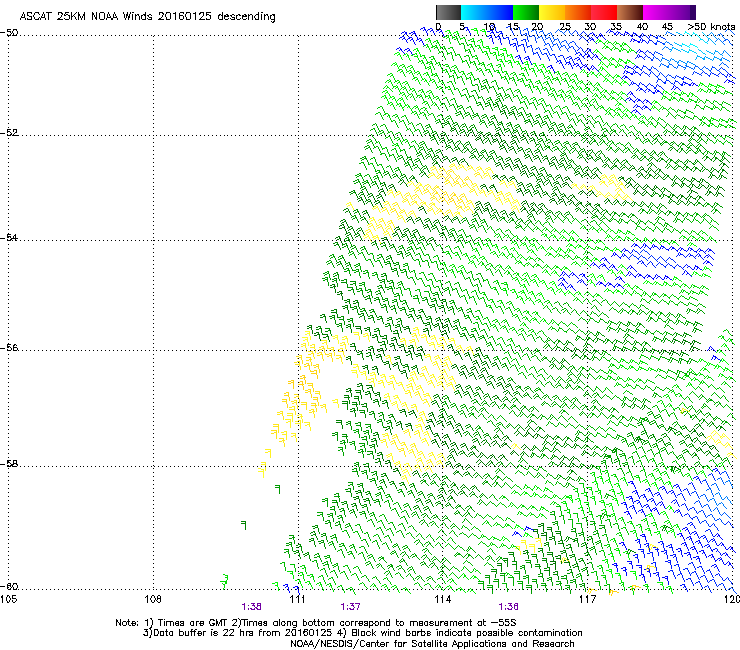Pick the brown 35-40 knots legend swatch
The height and width of the screenshot is (650, 740).
click(630, 12)
